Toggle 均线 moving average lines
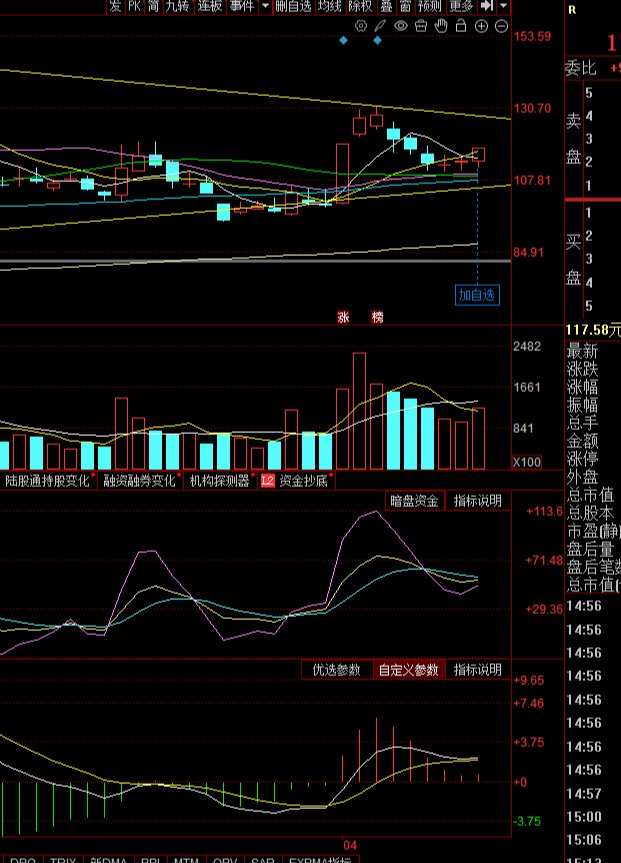The height and width of the screenshot is (863, 621). (x=329, y=6)
